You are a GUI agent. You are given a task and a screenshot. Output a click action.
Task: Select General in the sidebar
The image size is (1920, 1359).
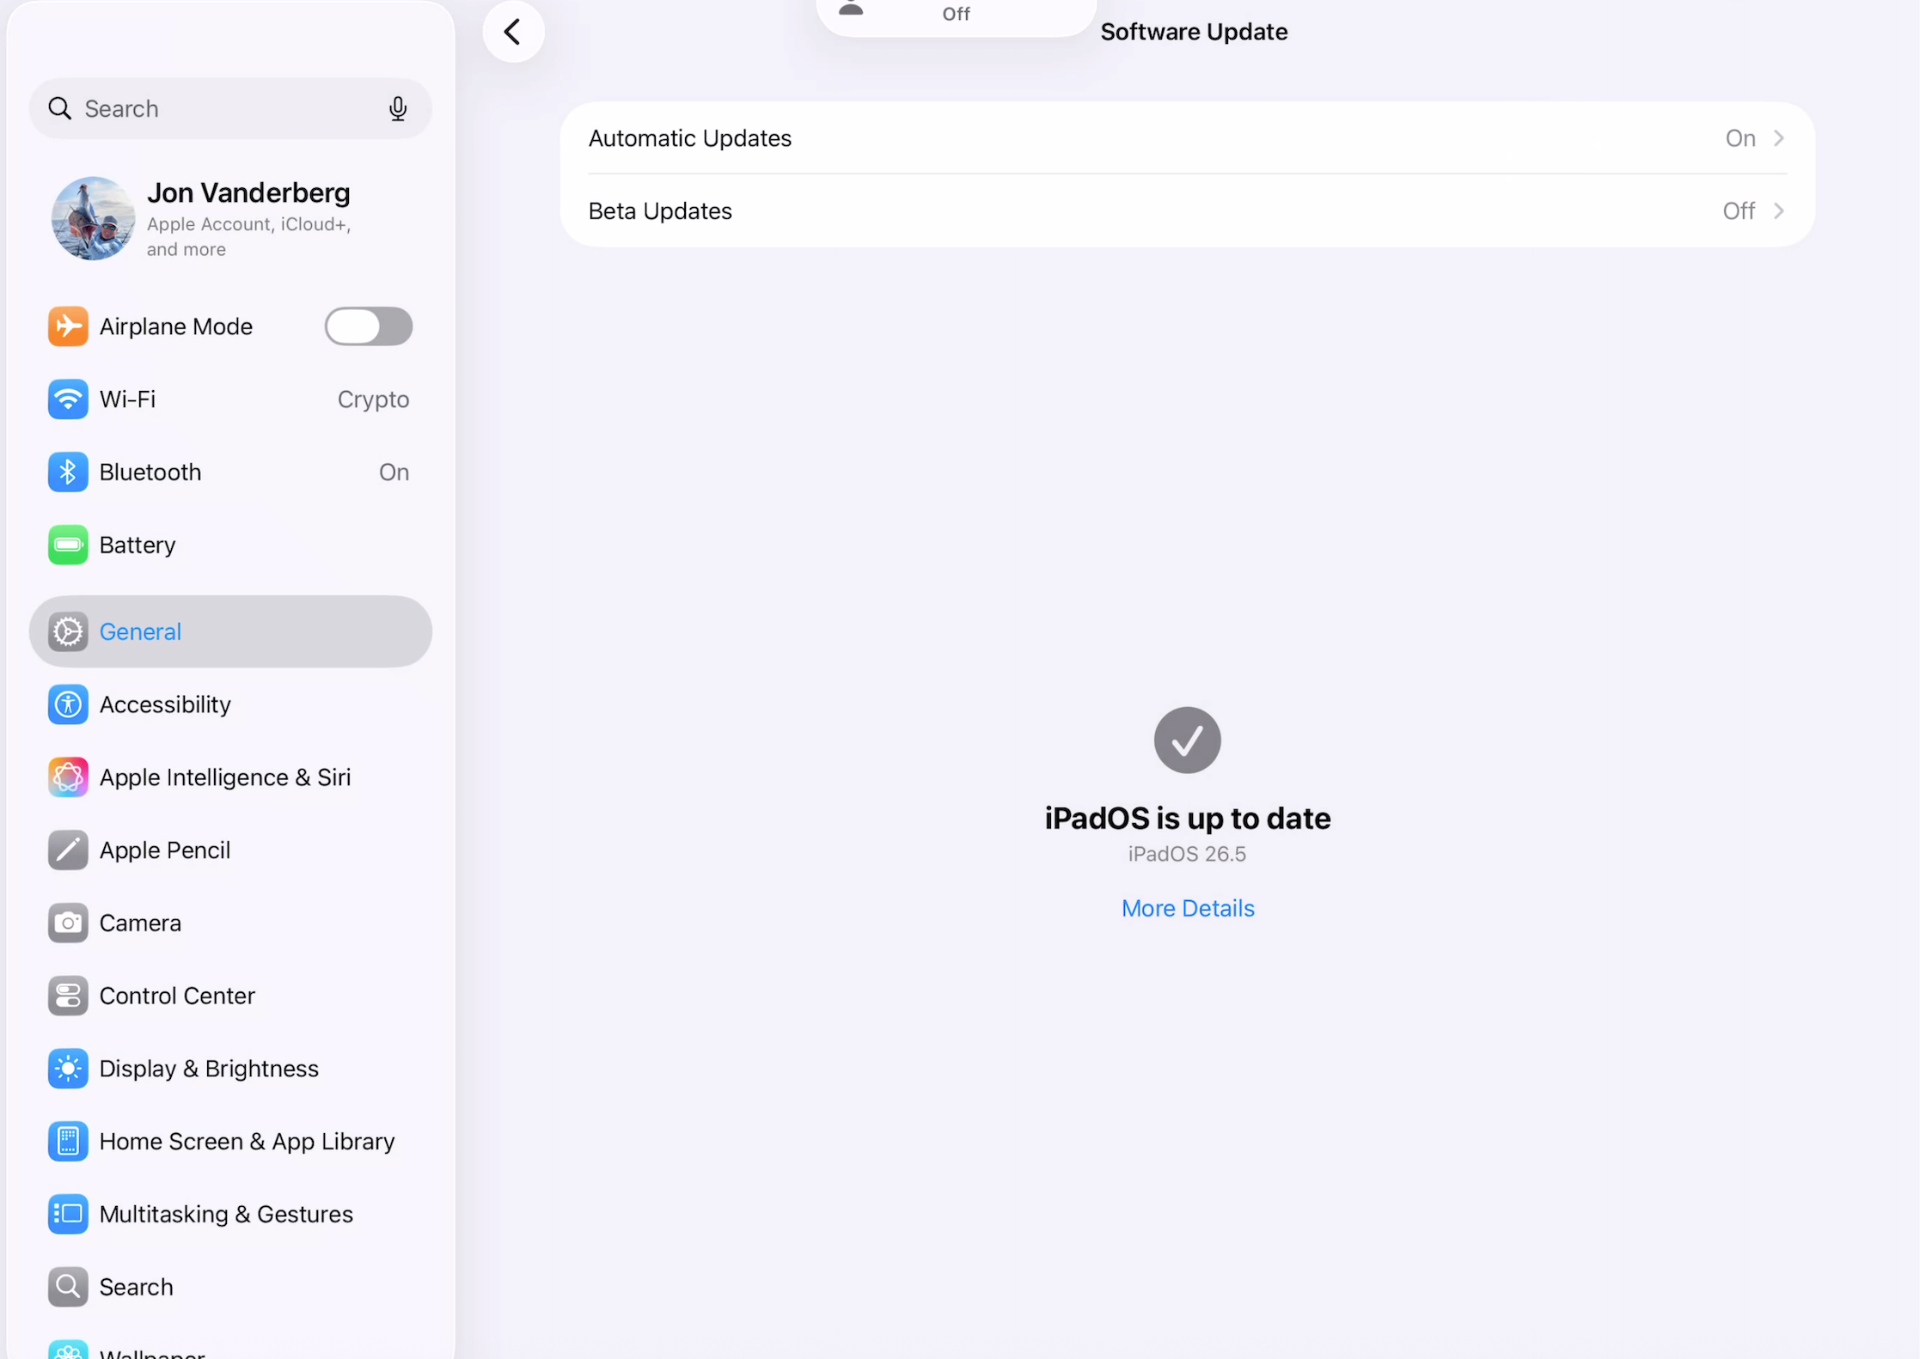(x=230, y=631)
